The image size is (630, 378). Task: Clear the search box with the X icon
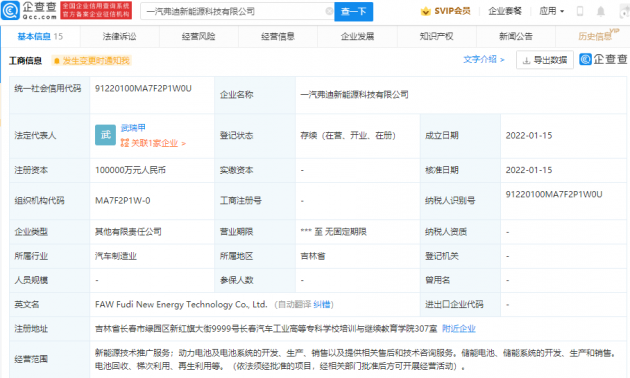tap(329, 11)
